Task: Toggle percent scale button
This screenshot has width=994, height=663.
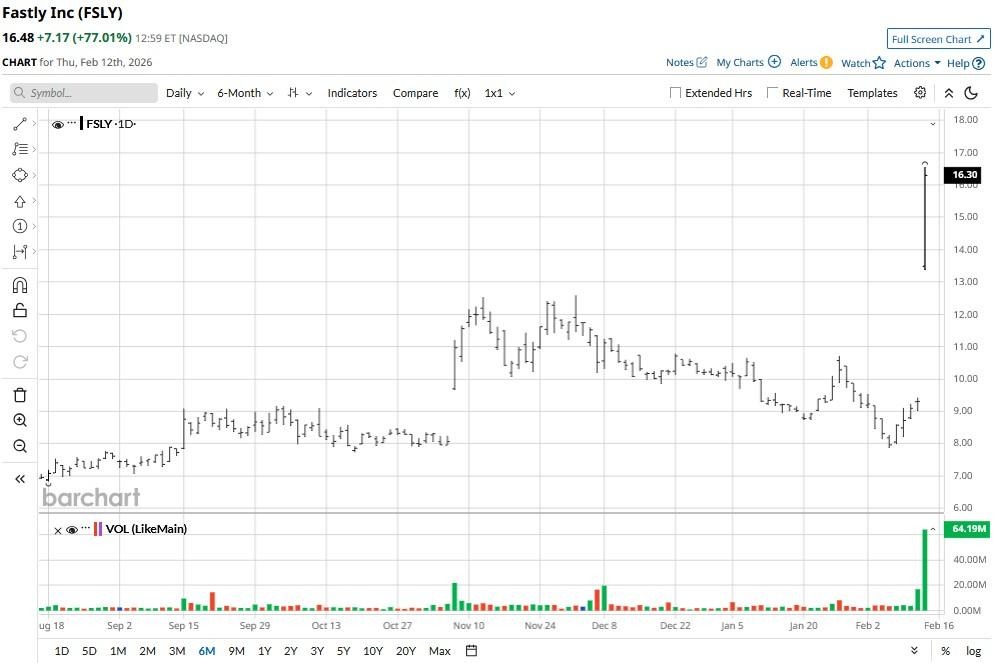Action: click(x=945, y=651)
